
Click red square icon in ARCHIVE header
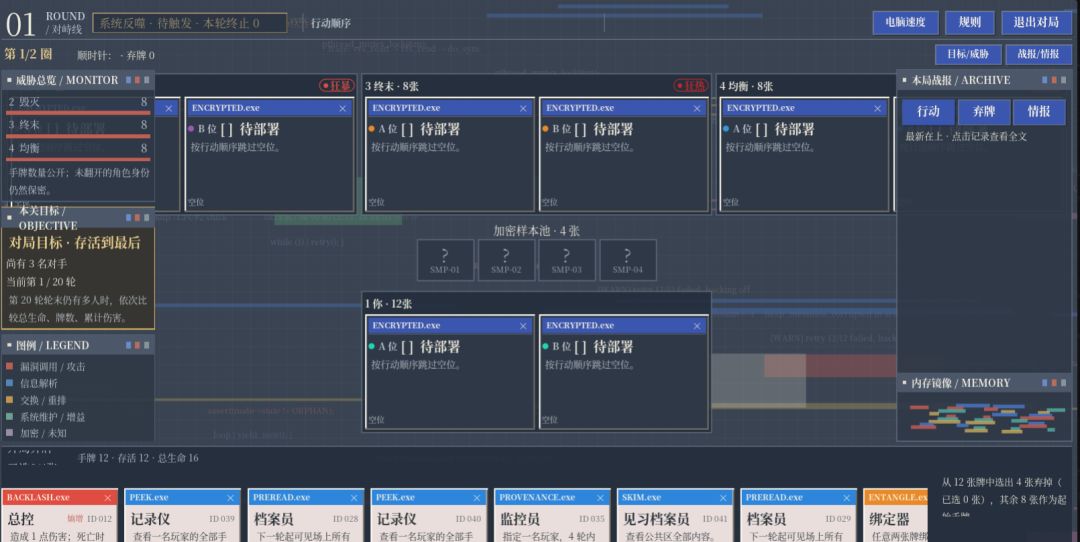pyautogui.click(x=1054, y=80)
